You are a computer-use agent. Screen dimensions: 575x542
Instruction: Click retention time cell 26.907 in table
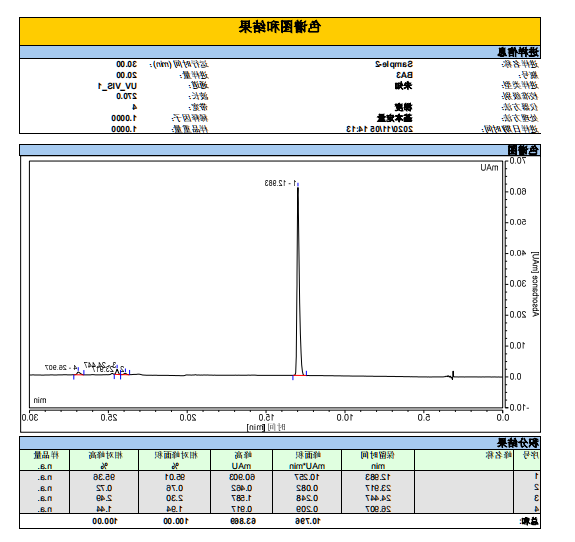coord(378,509)
